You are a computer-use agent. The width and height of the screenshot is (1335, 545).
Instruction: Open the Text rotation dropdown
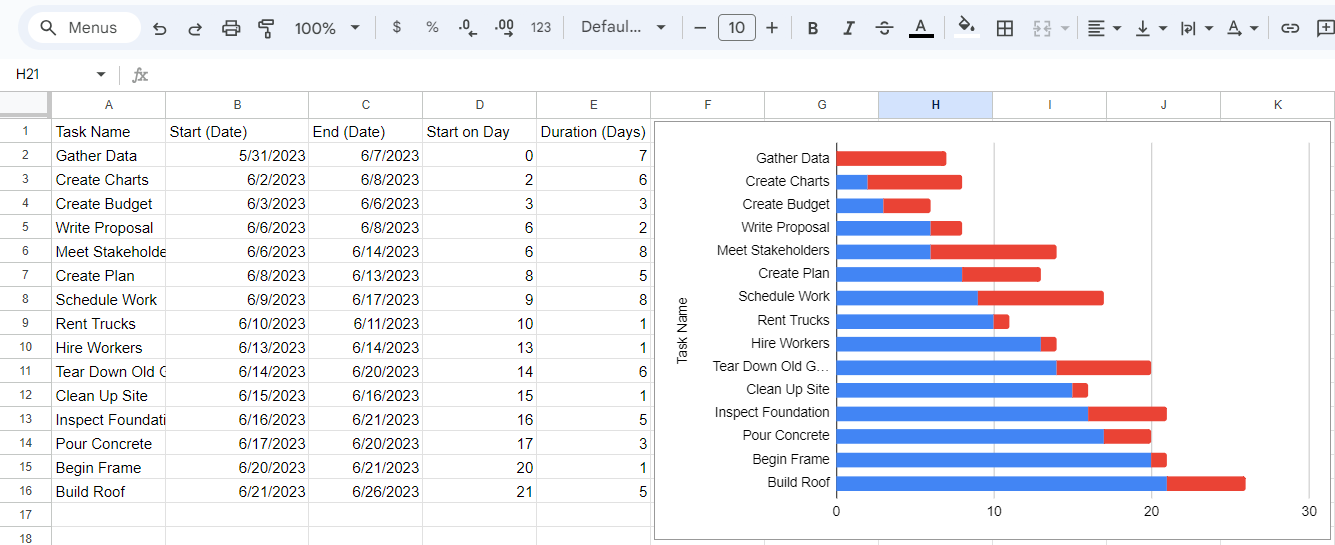tap(1243, 28)
